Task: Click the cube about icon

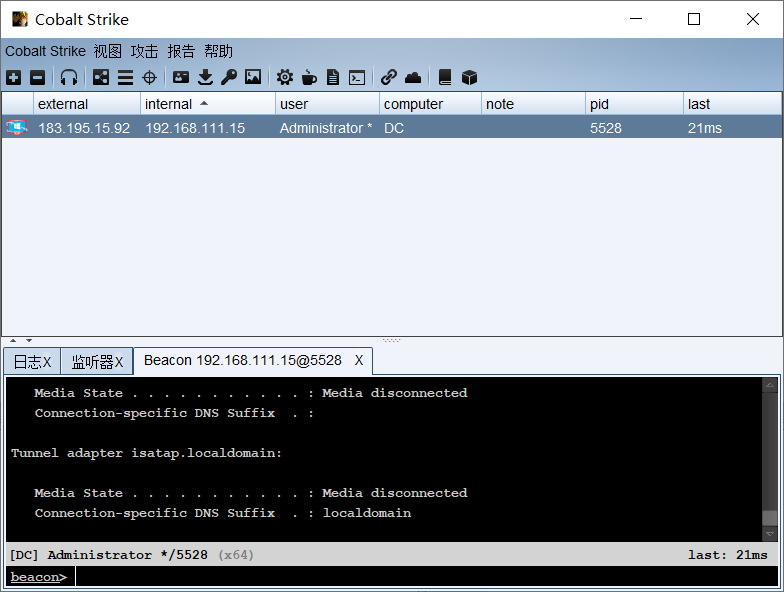Action: [469, 78]
